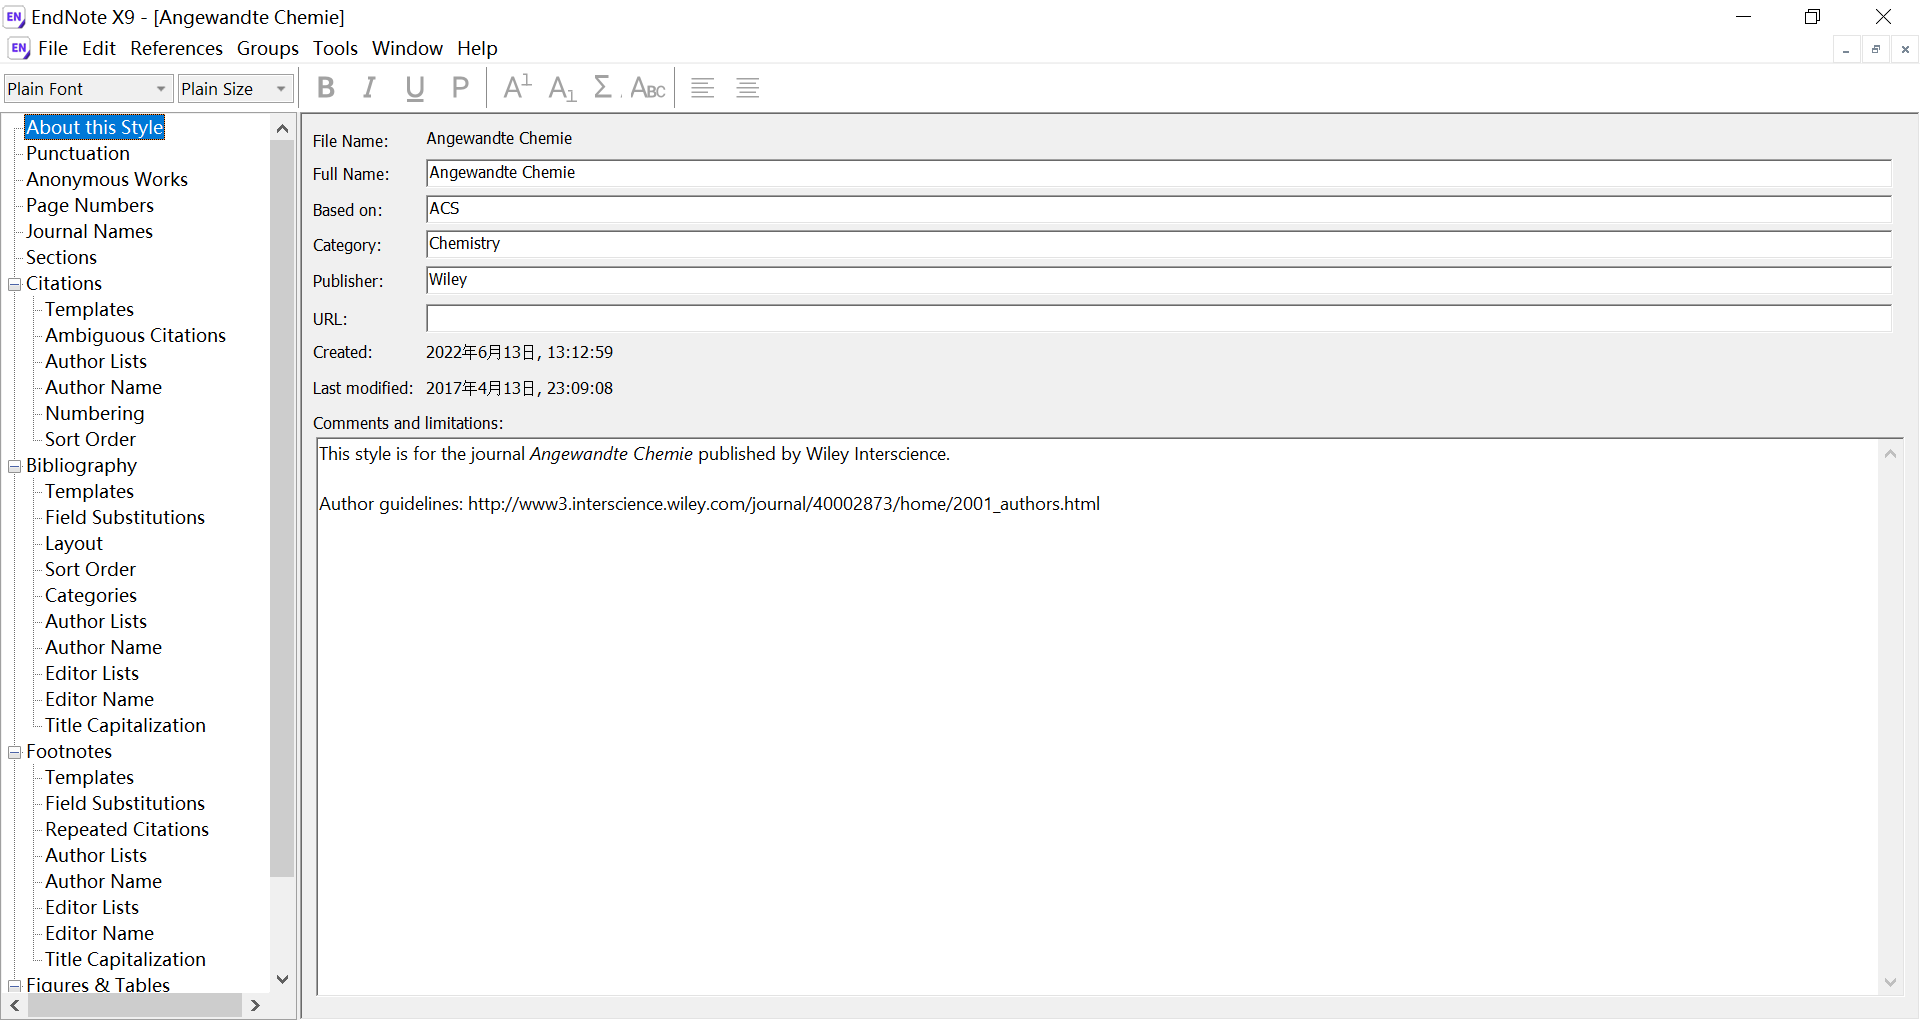This screenshot has height=1020, width=1920.
Task: Close the Angewandte Chemie style document
Action: coord(1905,49)
